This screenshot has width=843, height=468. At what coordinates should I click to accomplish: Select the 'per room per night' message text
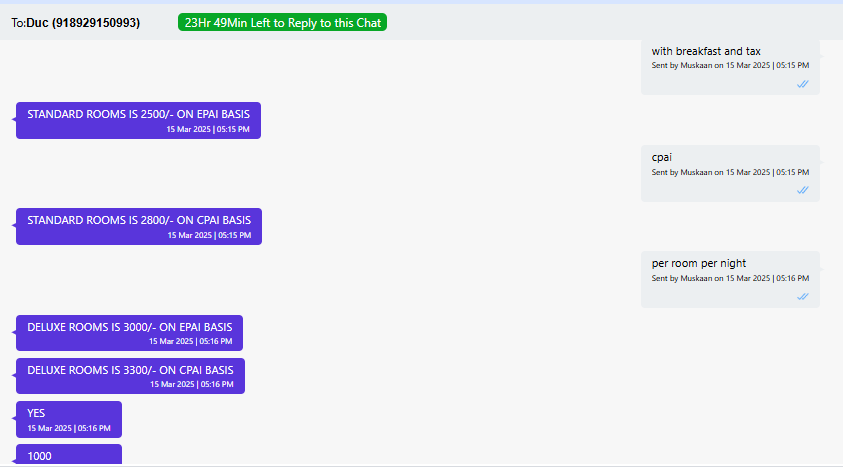698,263
